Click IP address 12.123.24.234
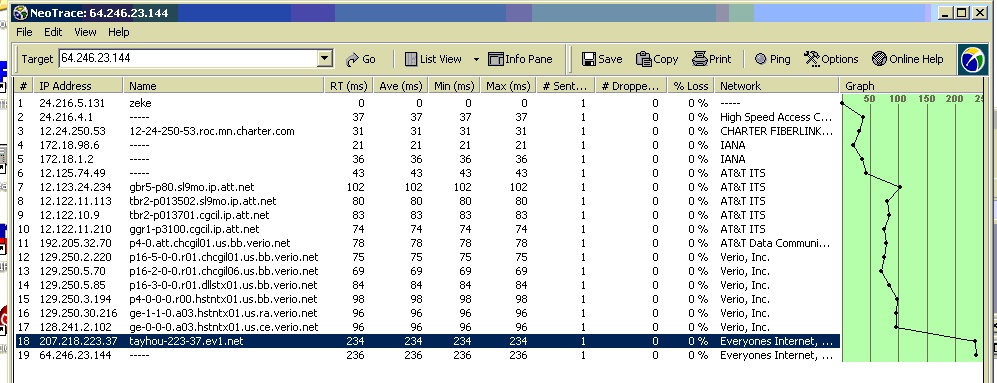997x383 pixels. pos(75,187)
